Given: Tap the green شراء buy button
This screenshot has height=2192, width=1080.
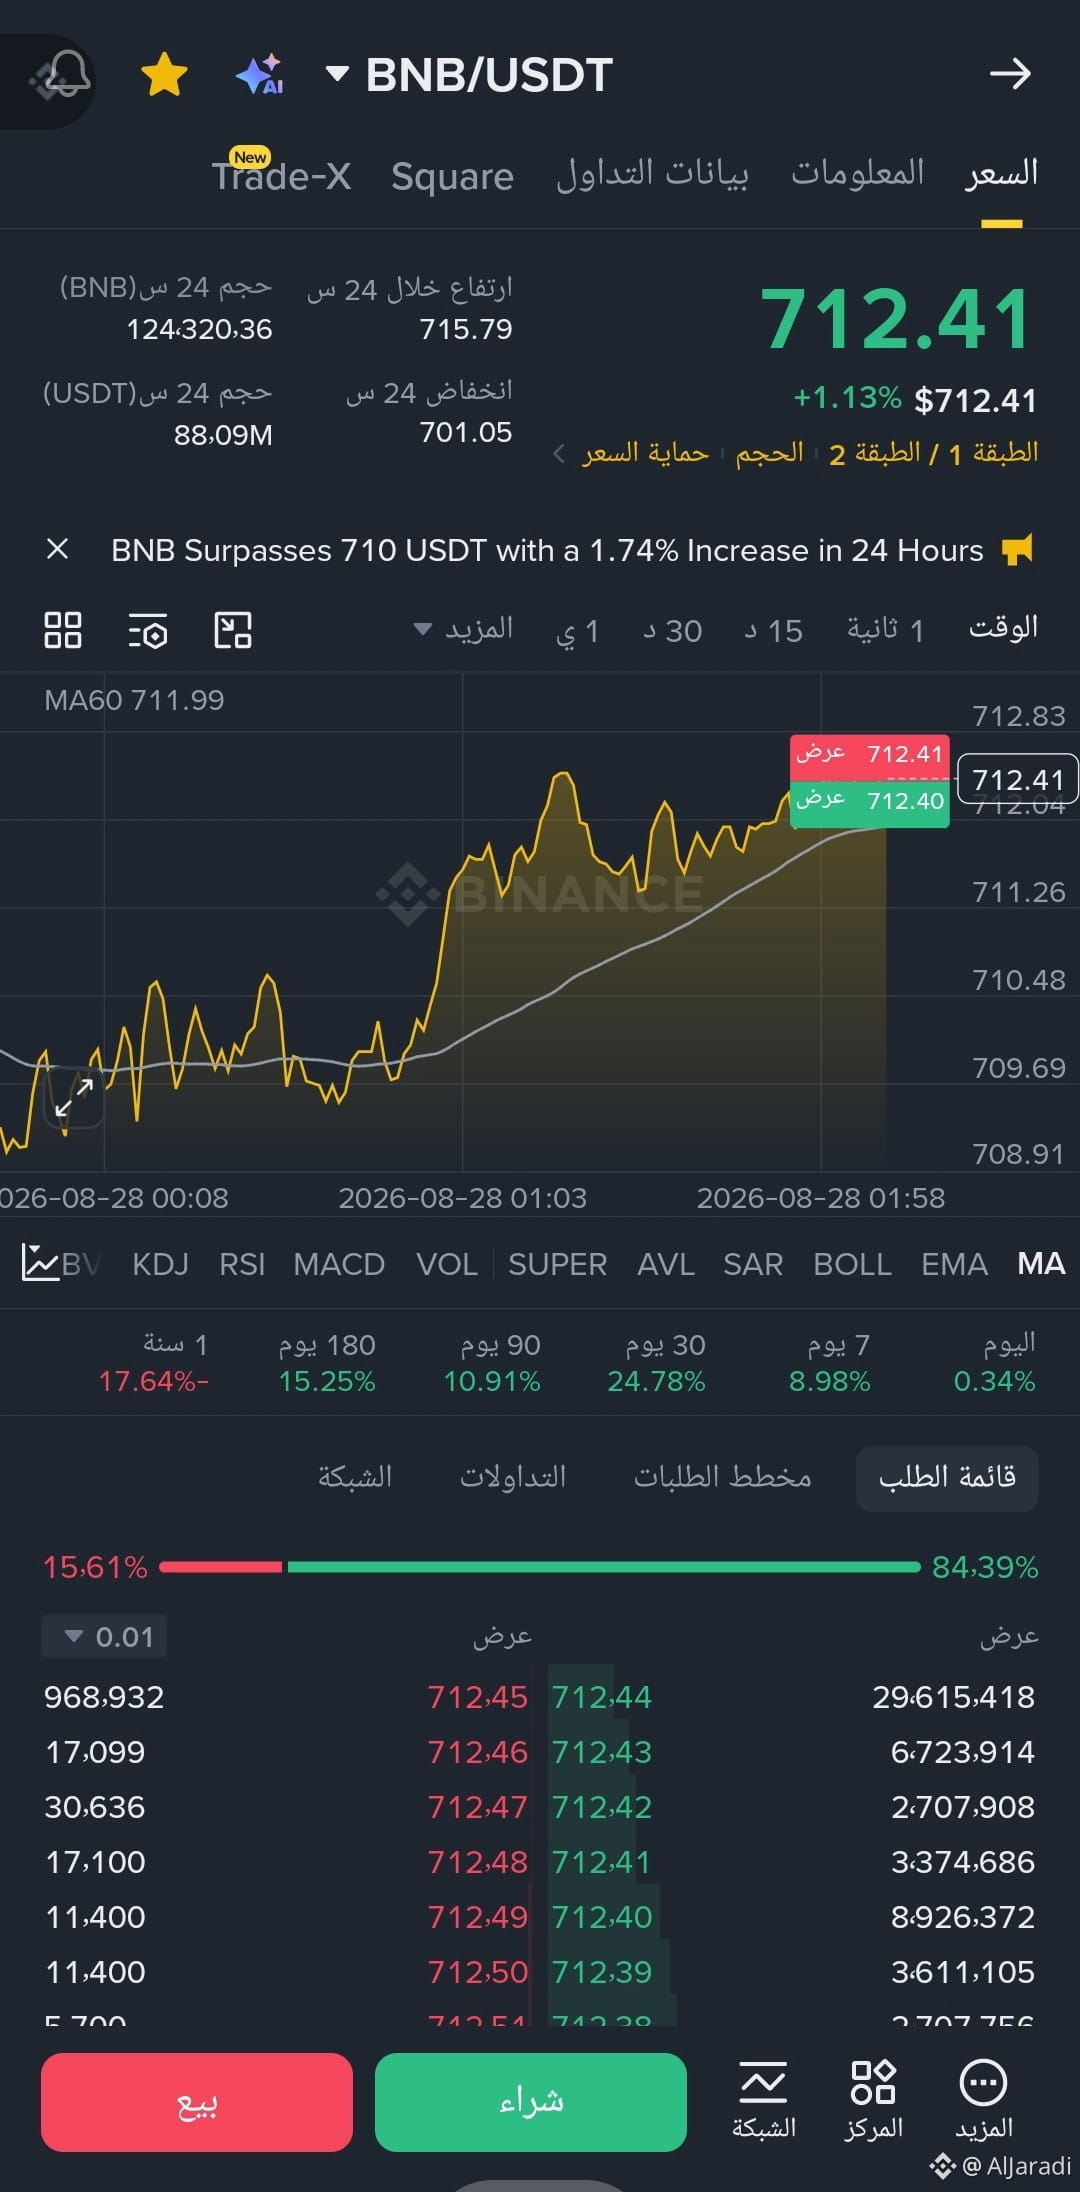Looking at the screenshot, I should pyautogui.click(x=531, y=2102).
